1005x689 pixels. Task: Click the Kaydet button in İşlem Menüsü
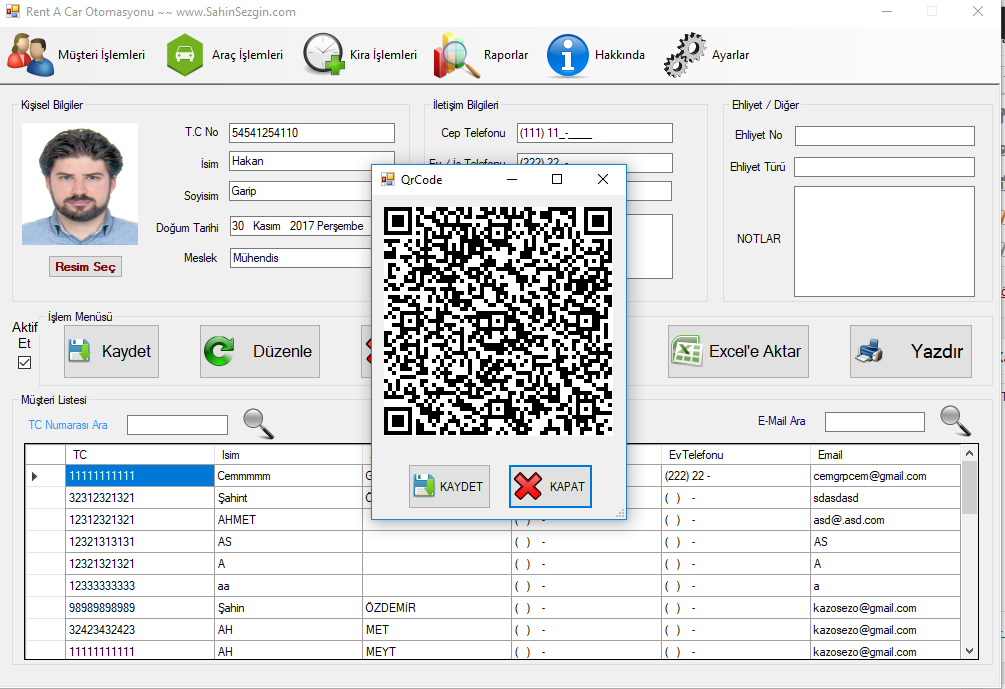[x=112, y=351]
